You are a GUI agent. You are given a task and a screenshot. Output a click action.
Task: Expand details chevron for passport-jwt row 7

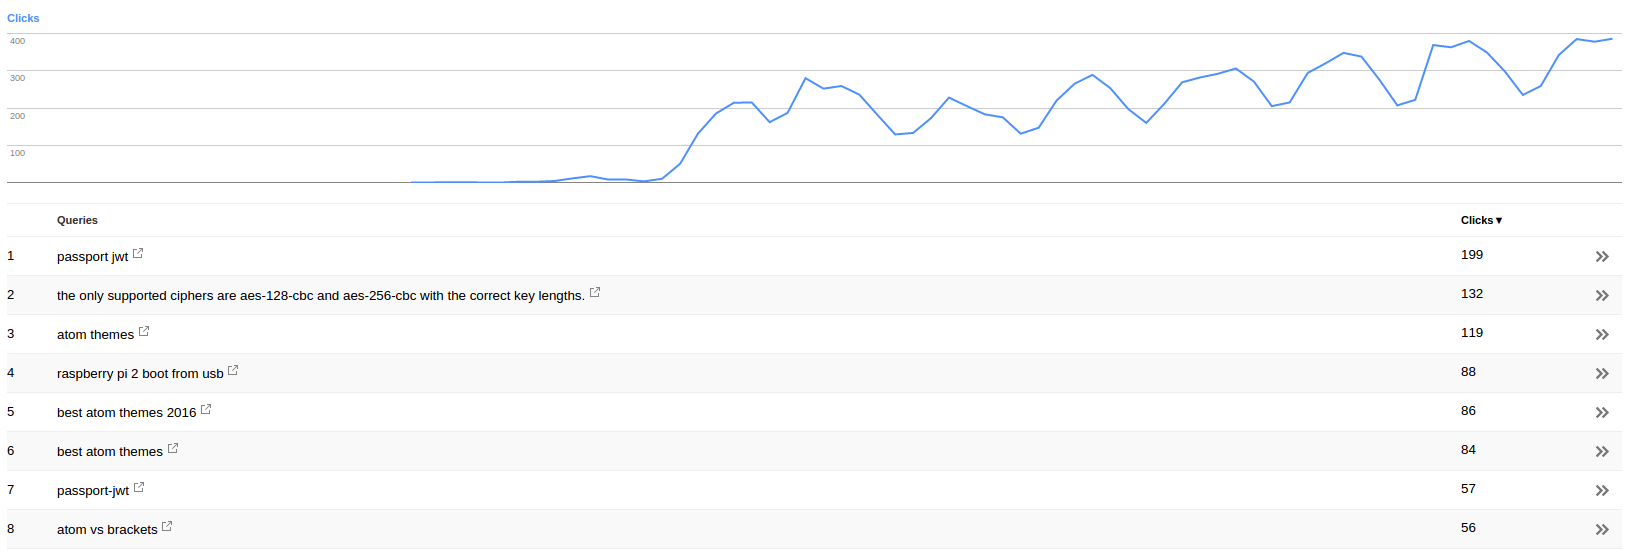click(1602, 491)
